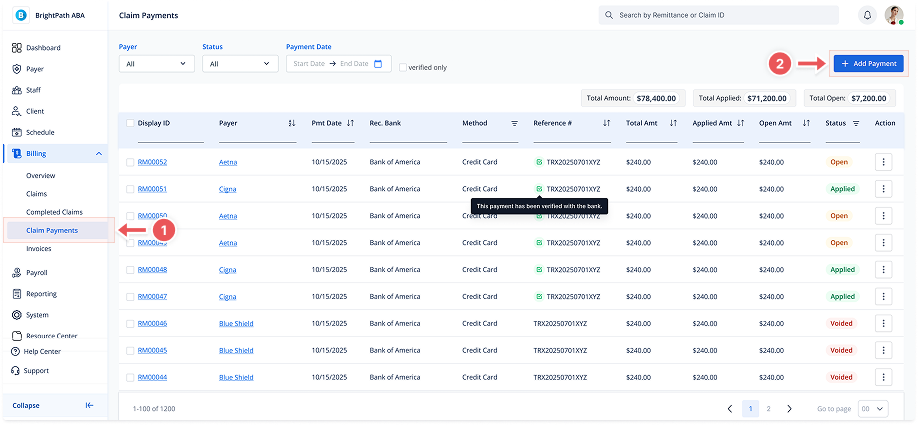Open the row actions menu for RM00052

[x=883, y=161]
